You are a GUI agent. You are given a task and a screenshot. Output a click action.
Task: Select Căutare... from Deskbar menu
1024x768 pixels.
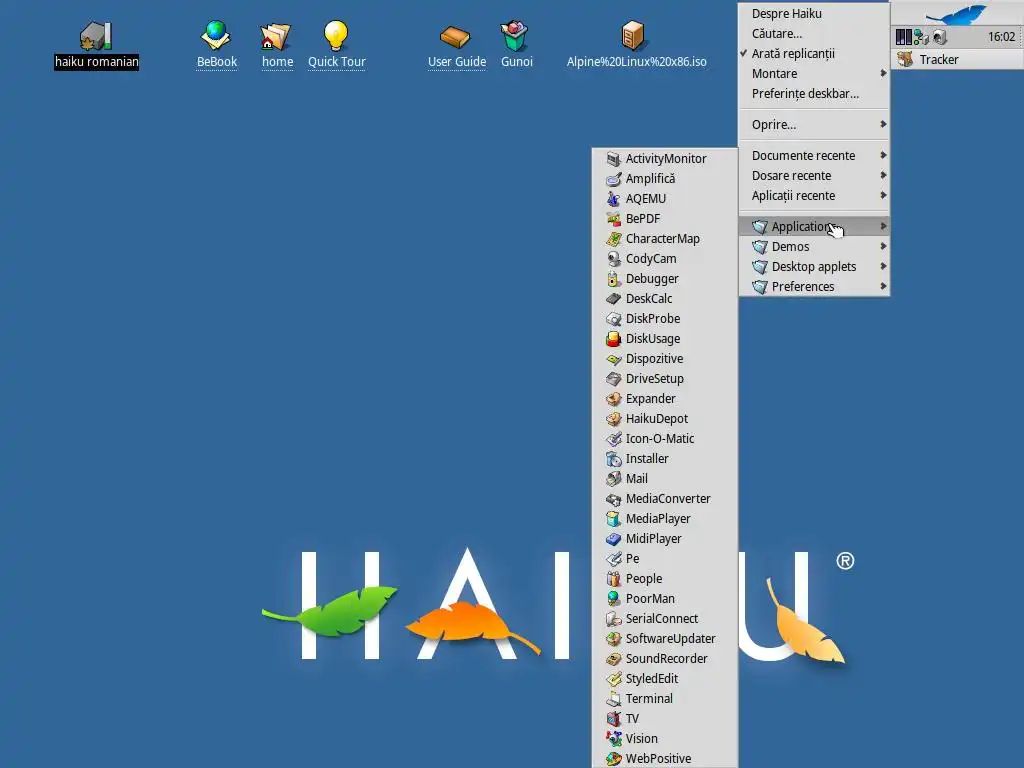tap(814, 34)
